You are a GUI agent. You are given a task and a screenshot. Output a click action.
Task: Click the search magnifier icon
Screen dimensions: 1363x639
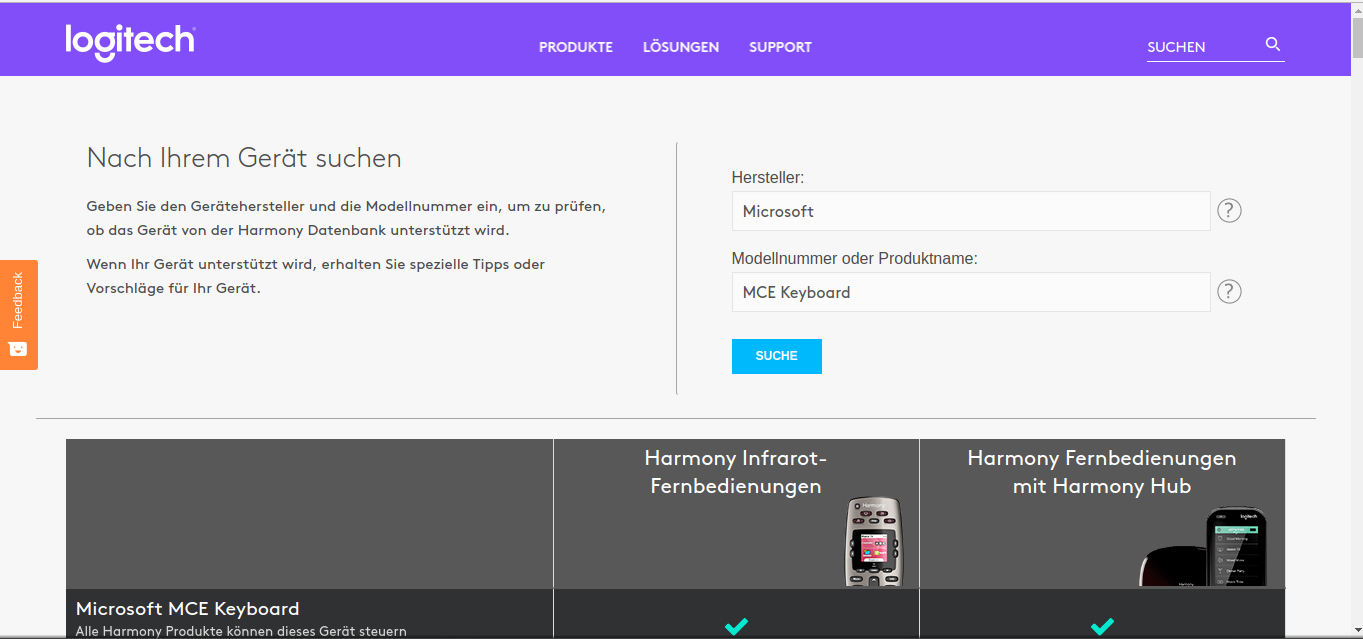(1273, 44)
